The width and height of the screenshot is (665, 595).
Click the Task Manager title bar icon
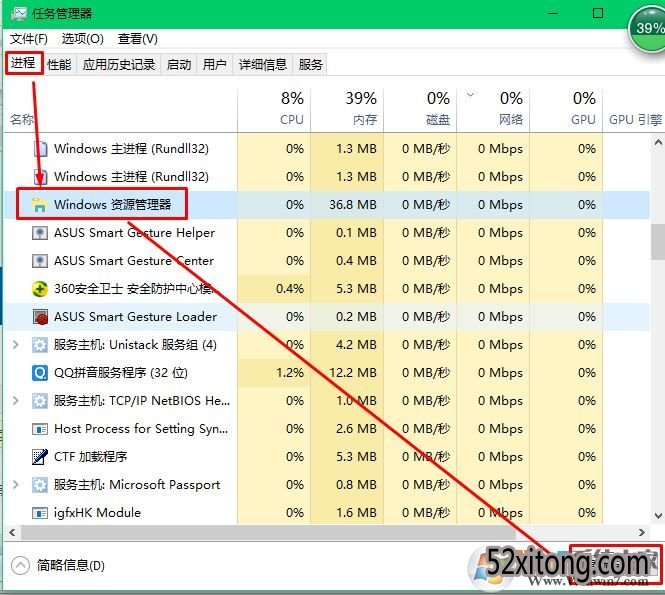(18, 14)
